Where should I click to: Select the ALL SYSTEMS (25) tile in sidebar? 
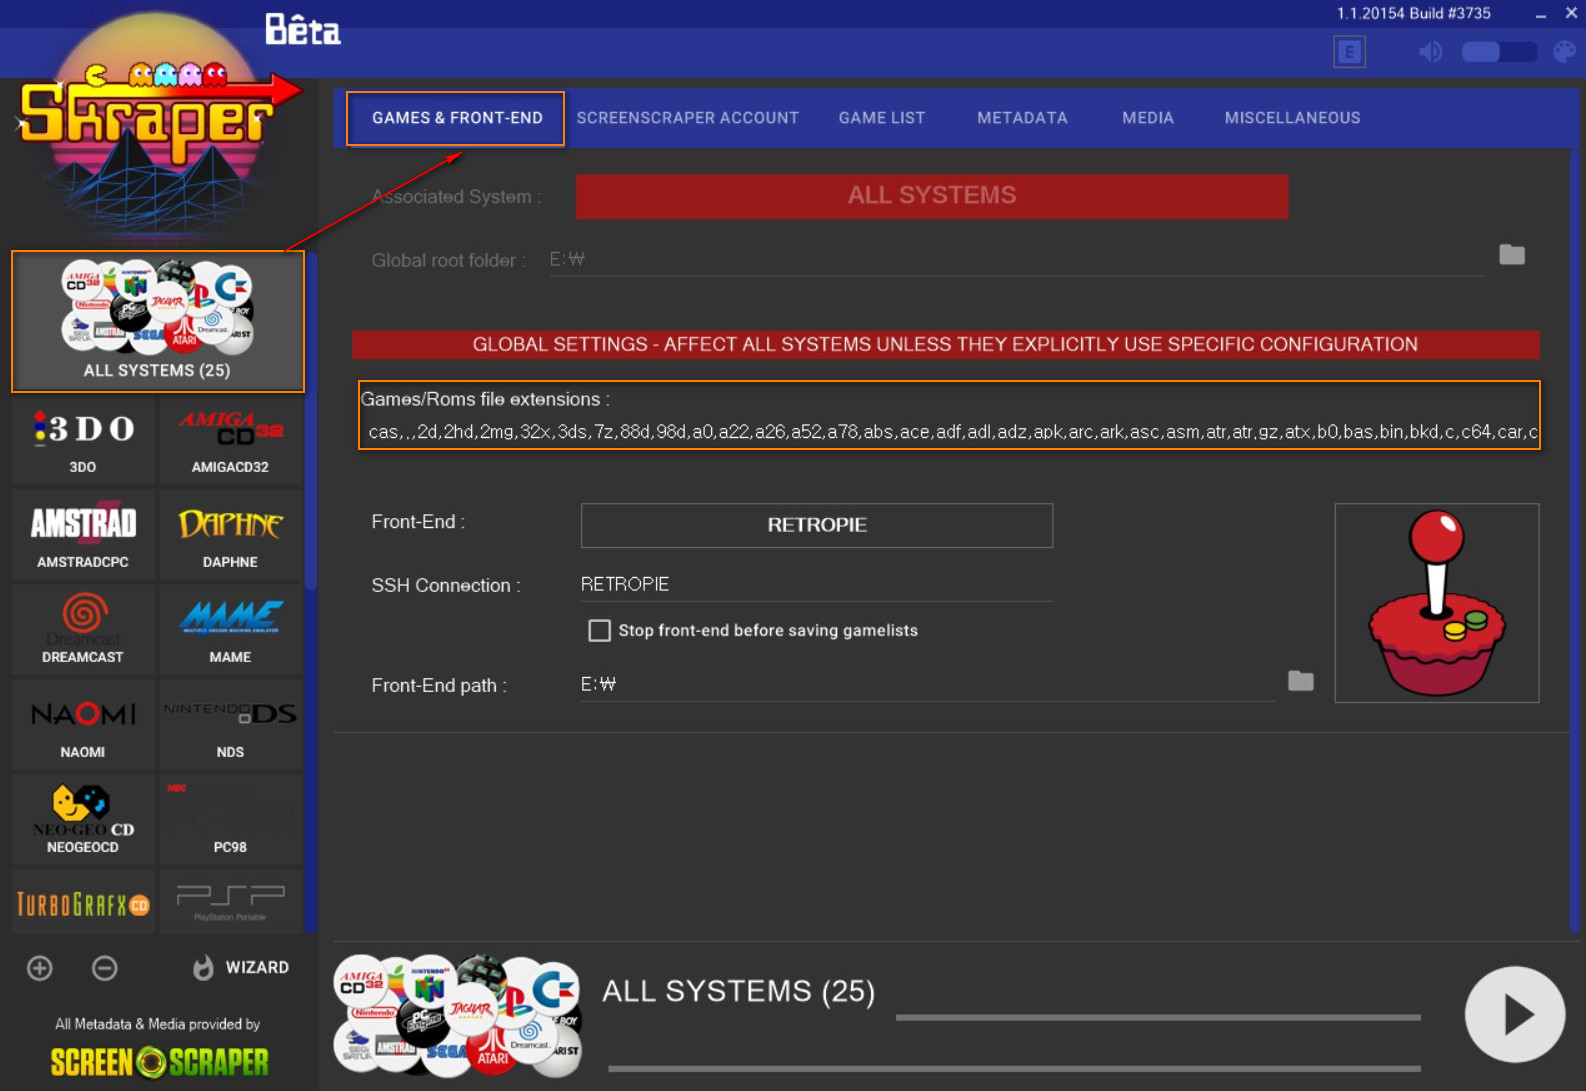click(x=158, y=321)
